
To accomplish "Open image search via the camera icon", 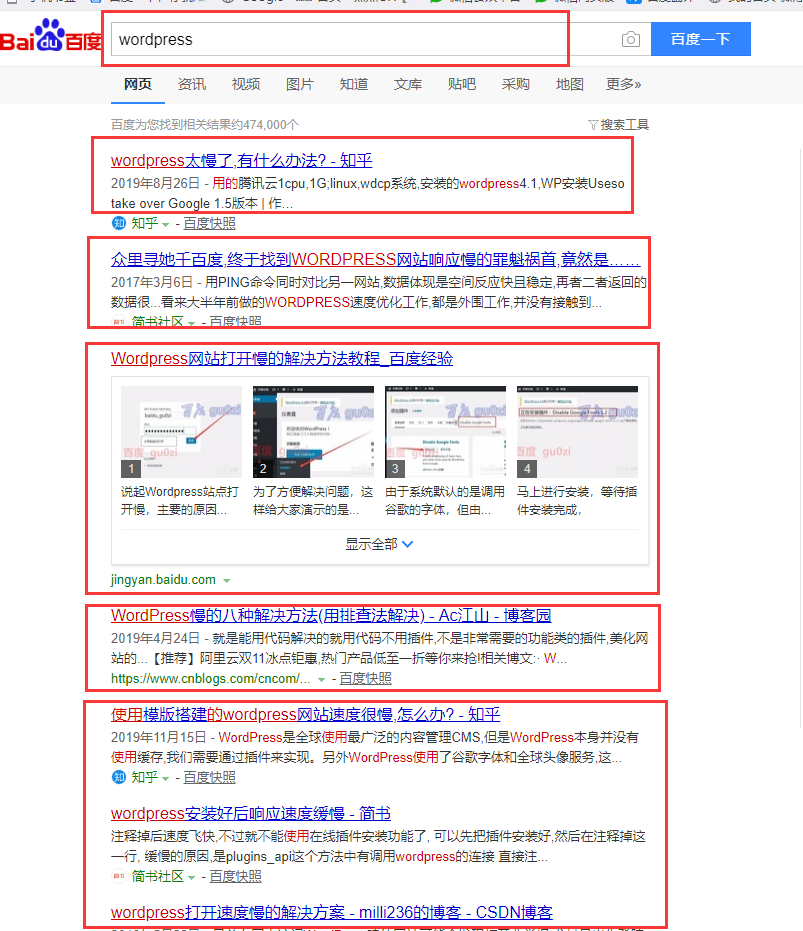I will point(631,38).
